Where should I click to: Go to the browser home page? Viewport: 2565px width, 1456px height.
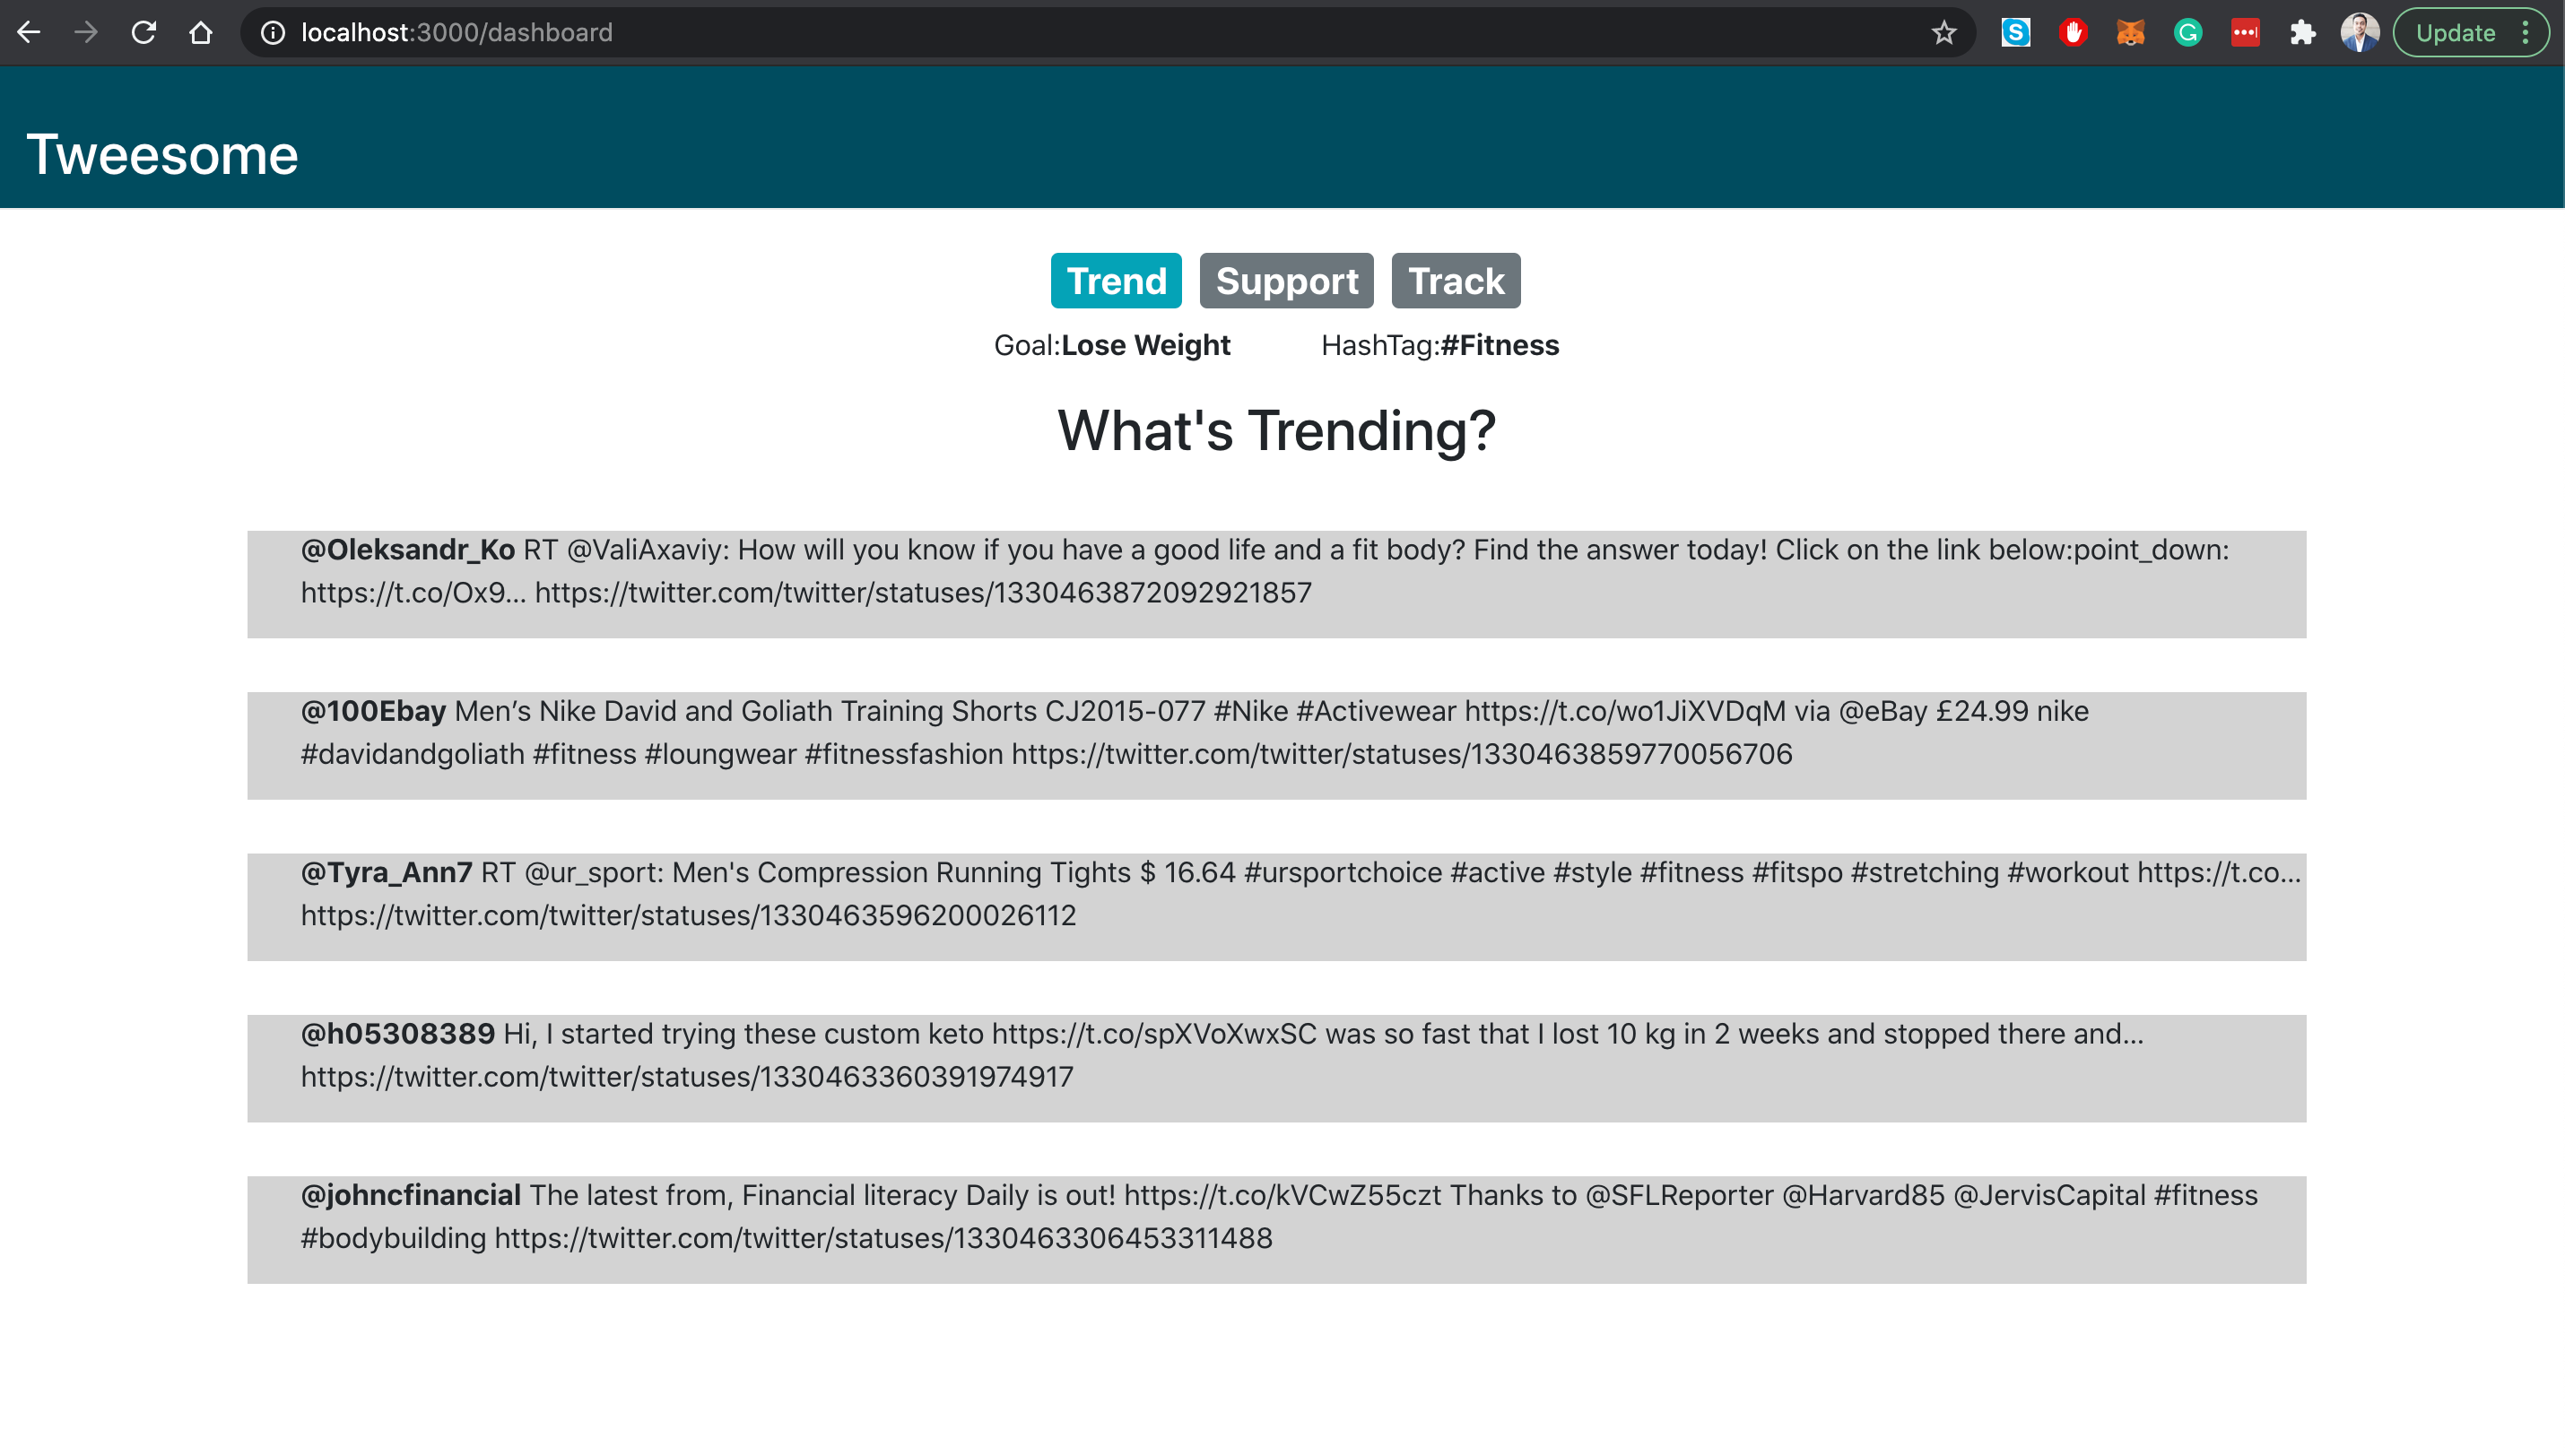(x=201, y=32)
